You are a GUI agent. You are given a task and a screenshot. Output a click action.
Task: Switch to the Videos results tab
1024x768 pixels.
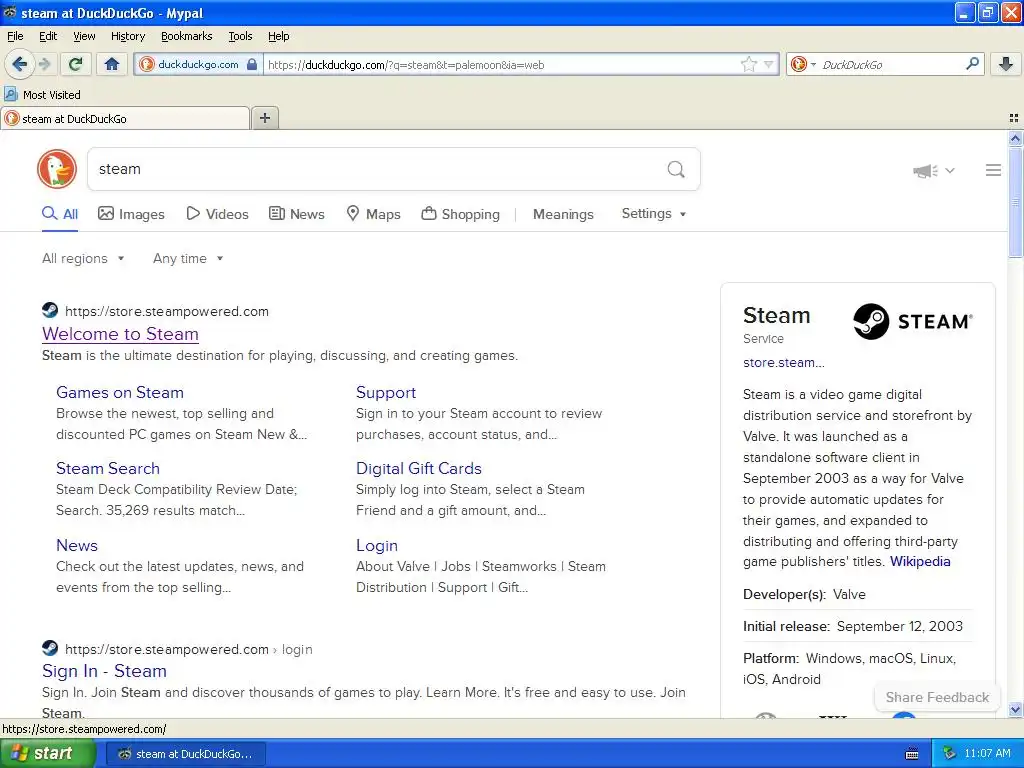tap(217, 214)
